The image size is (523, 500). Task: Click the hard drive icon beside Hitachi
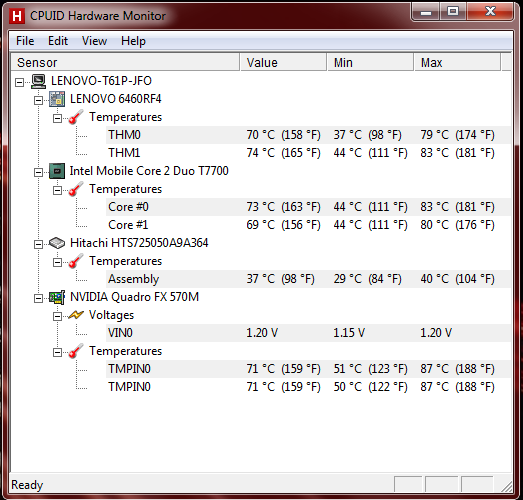(x=57, y=243)
